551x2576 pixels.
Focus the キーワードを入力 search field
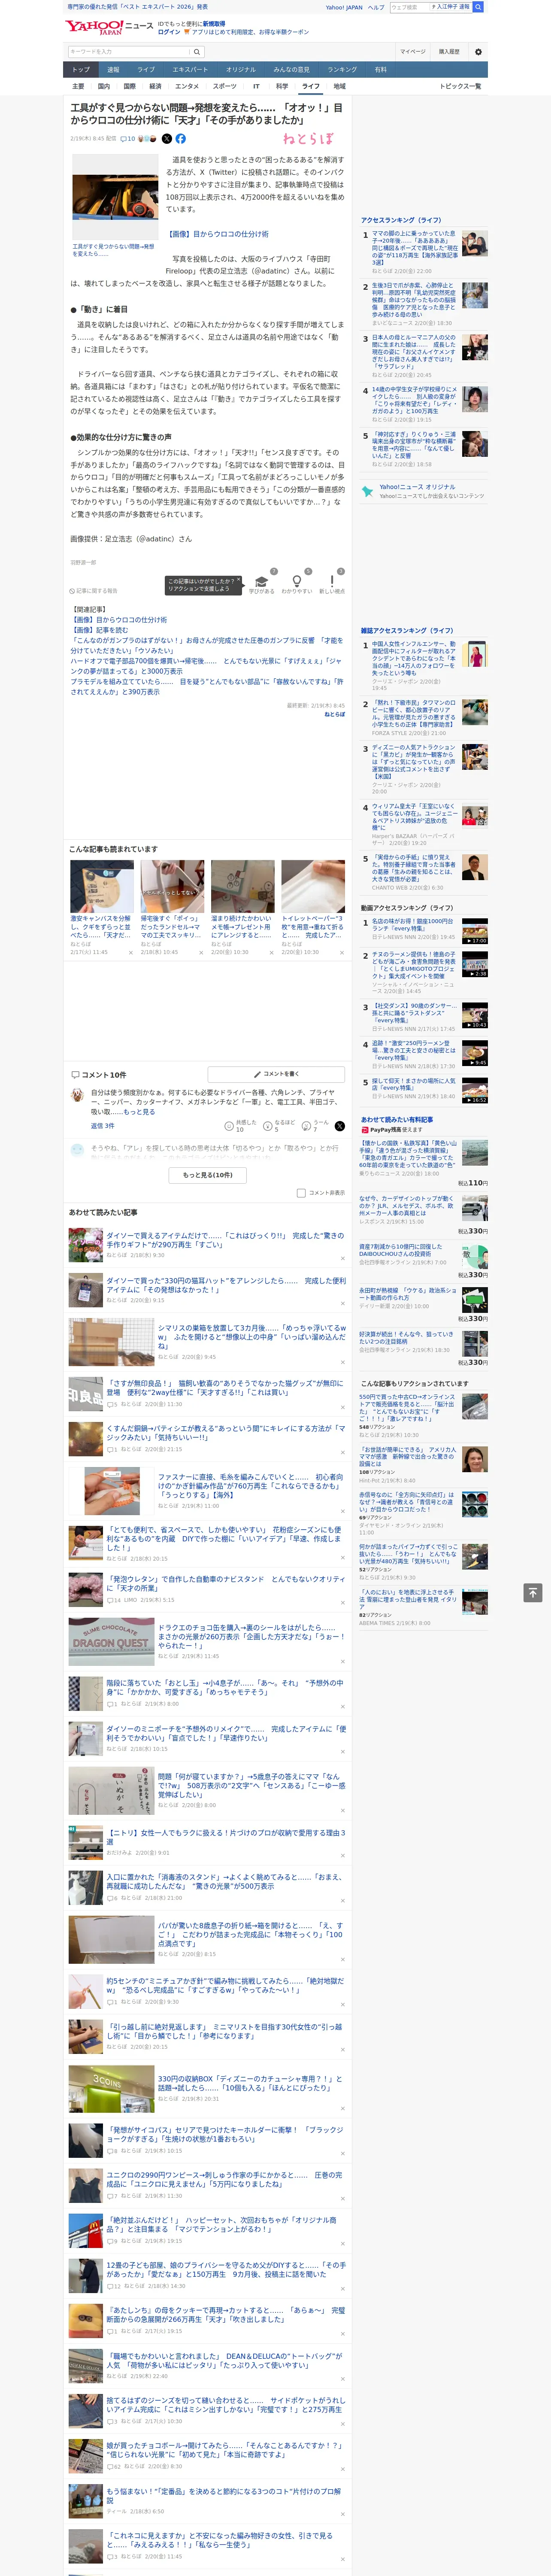[x=129, y=51]
